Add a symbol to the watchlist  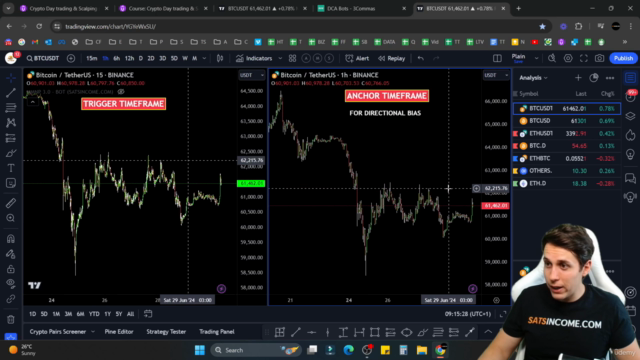[x=578, y=78]
